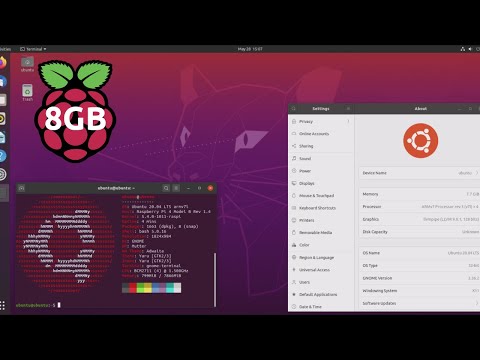This screenshot has height=360, width=480.
Task: Open the ubuntu home folder on desktop
Action: pos(27,64)
